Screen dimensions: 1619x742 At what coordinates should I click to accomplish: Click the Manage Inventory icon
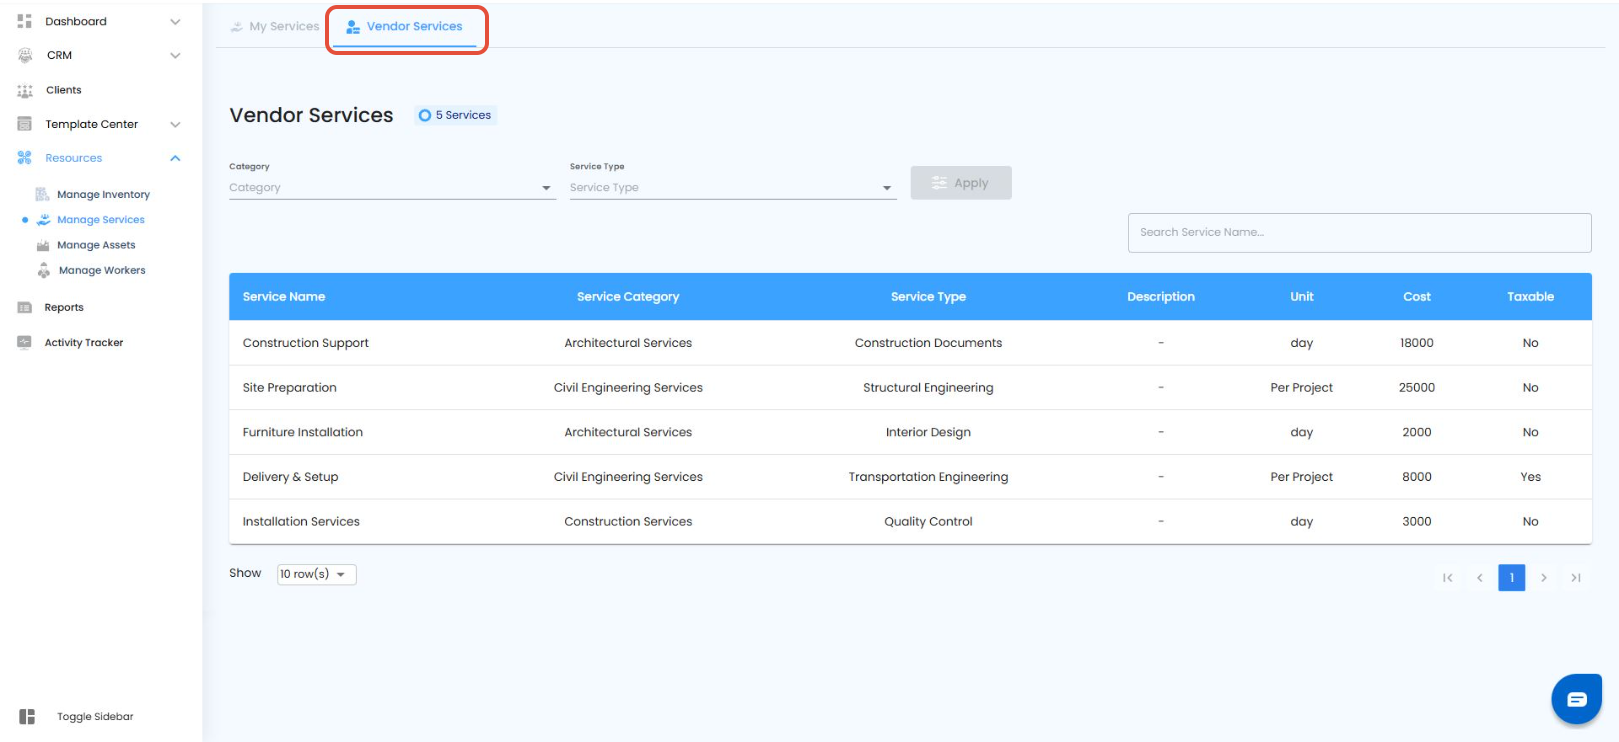point(42,194)
